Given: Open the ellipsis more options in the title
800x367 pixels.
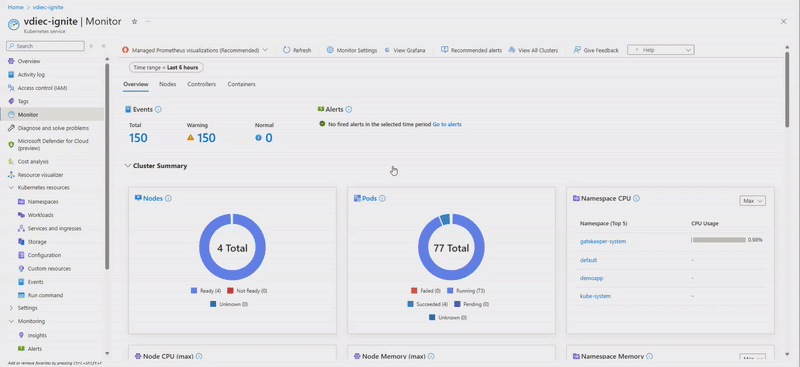Looking at the screenshot, I should (x=148, y=21).
